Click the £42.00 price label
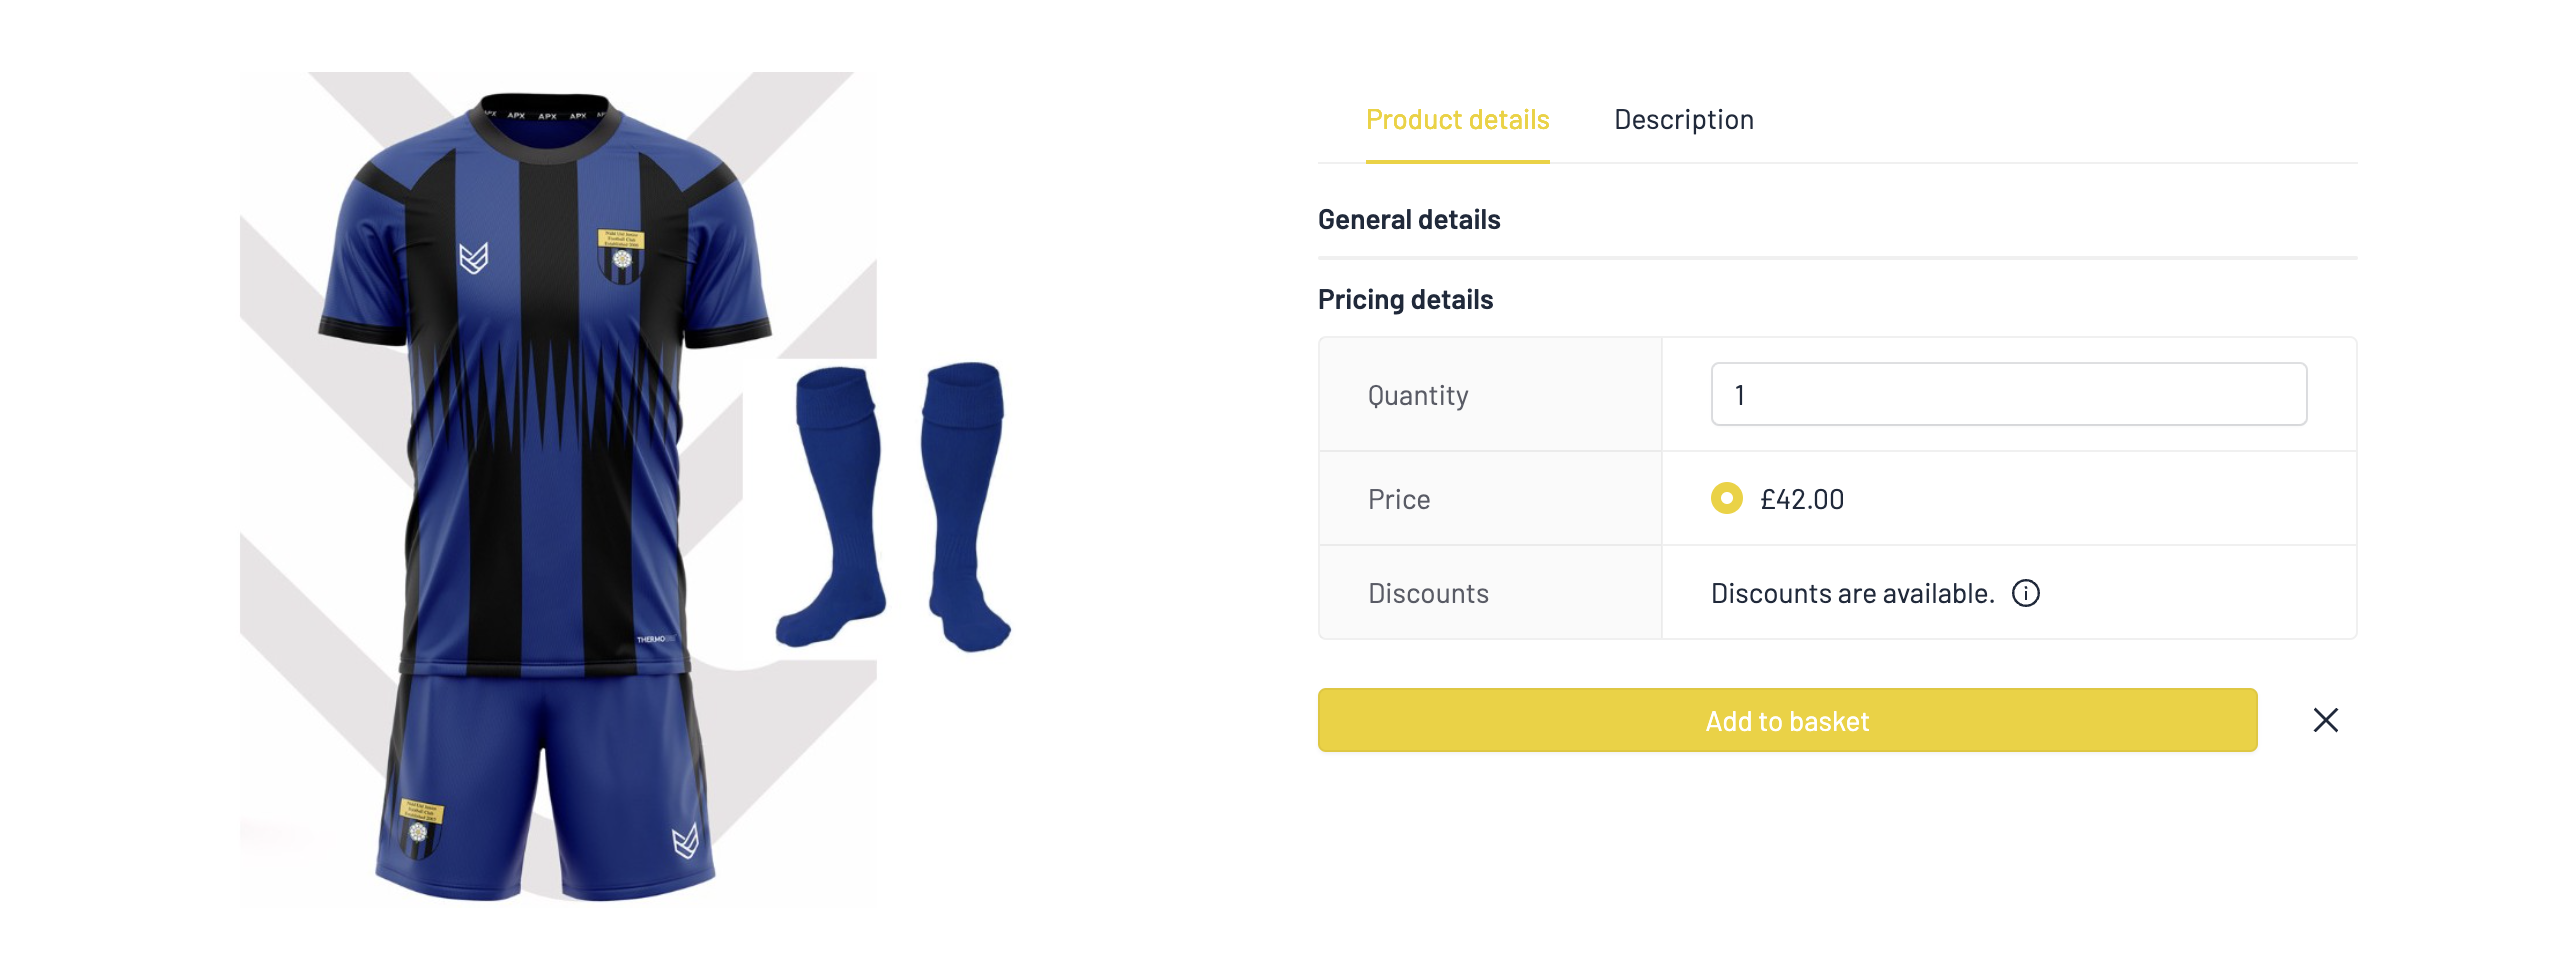This screenshot has width=2564, height=958. pyautogui.click(x=1802, y=499)
